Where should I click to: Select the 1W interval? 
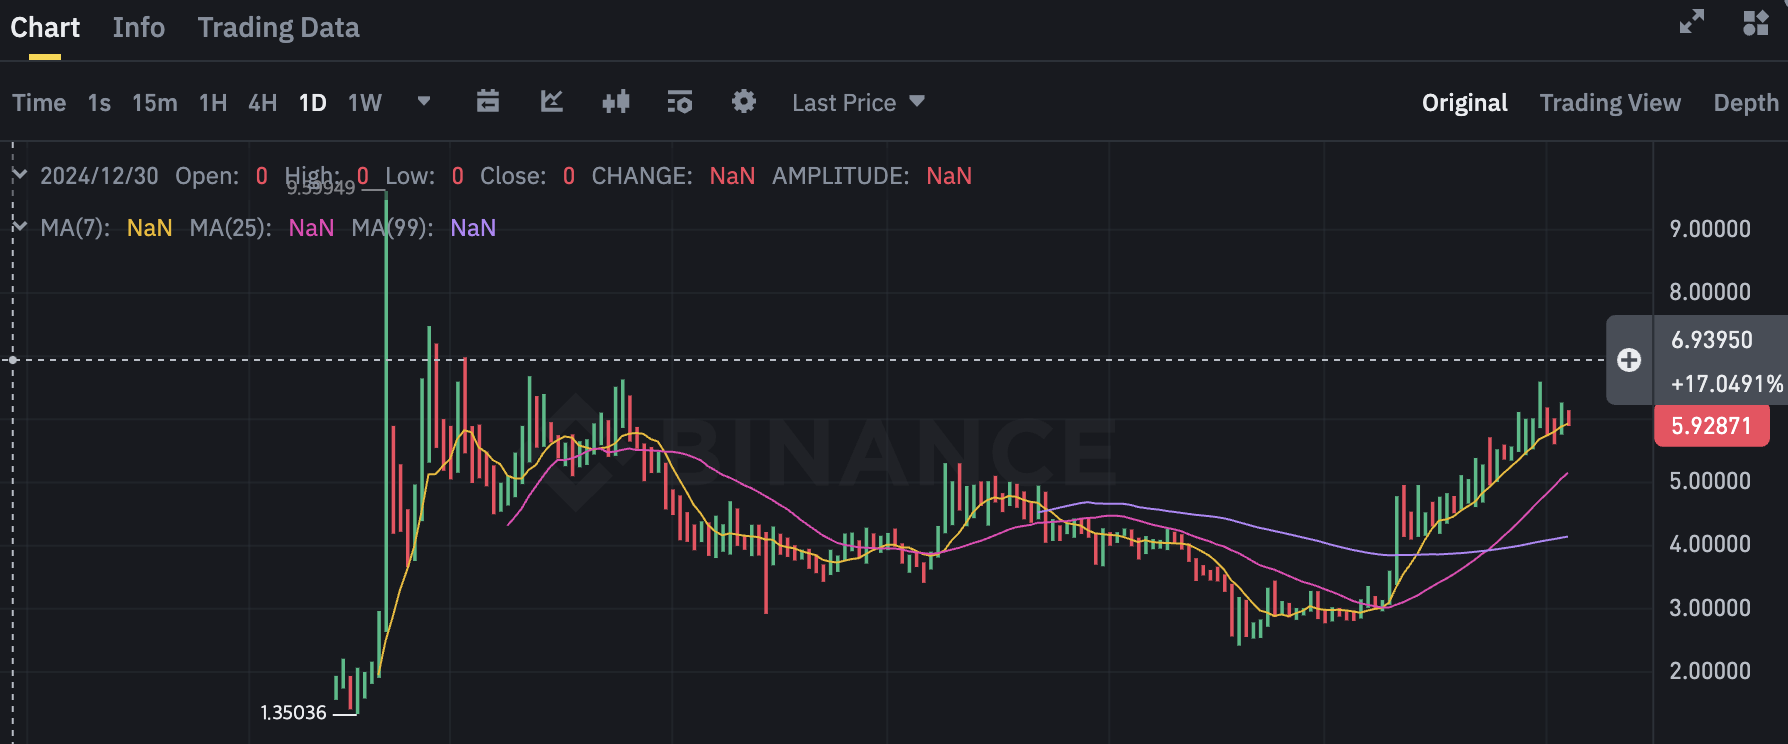[365, 103]
